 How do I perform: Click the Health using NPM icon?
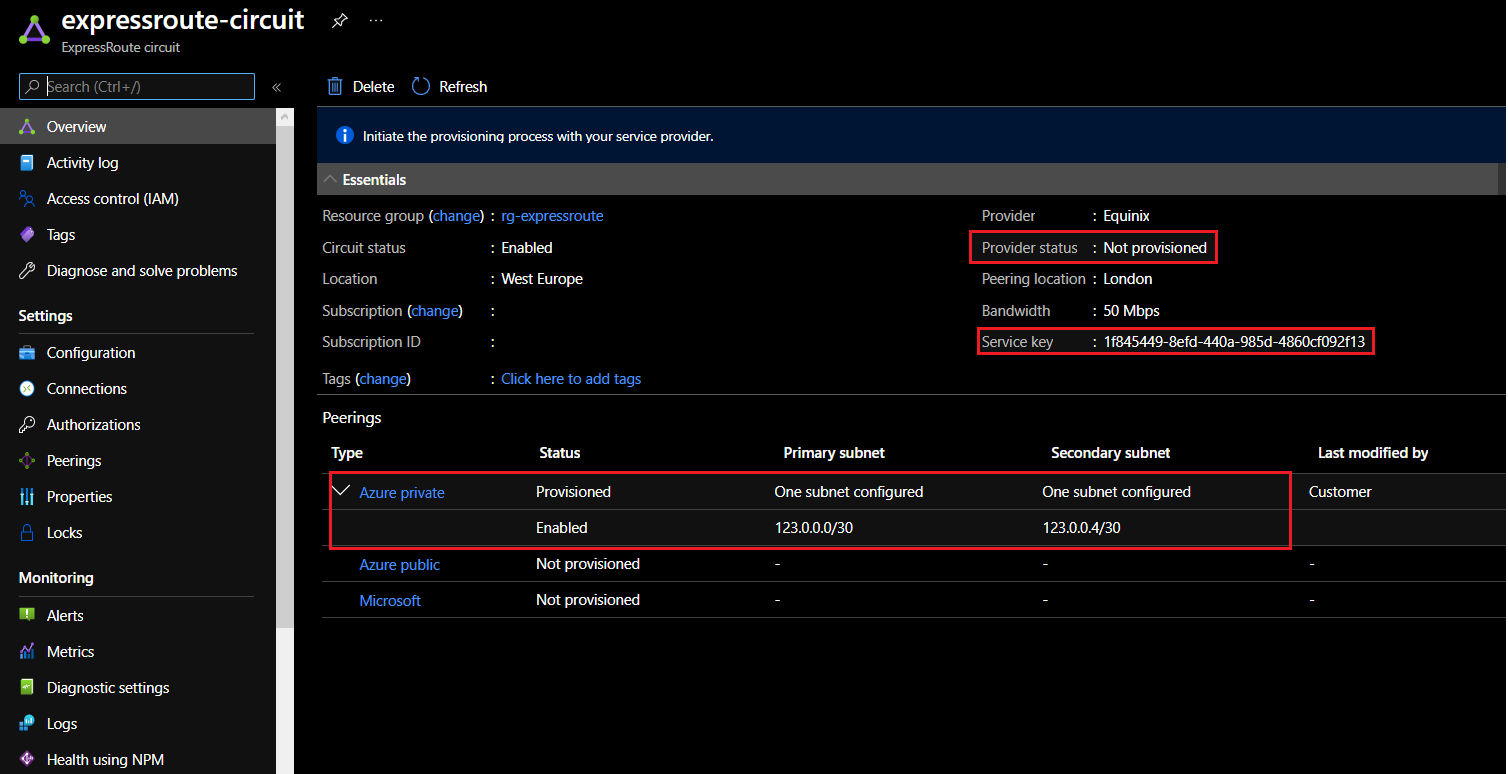tap(27, 760)
